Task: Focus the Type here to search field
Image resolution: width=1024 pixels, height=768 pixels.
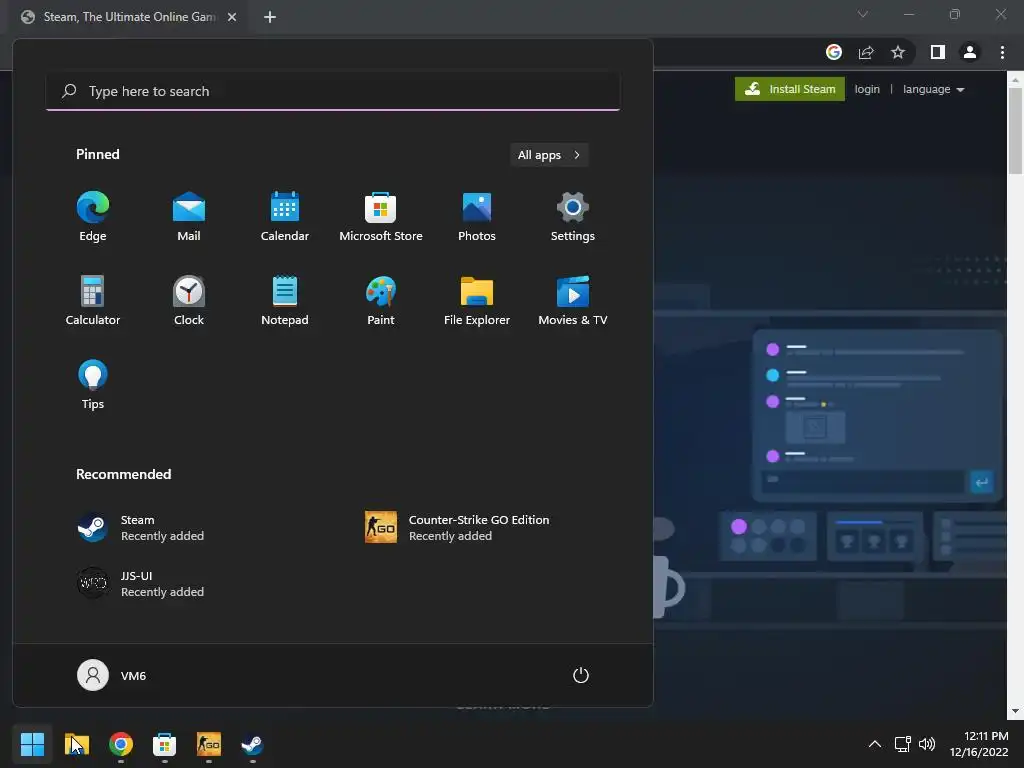Action: point(333,91)
